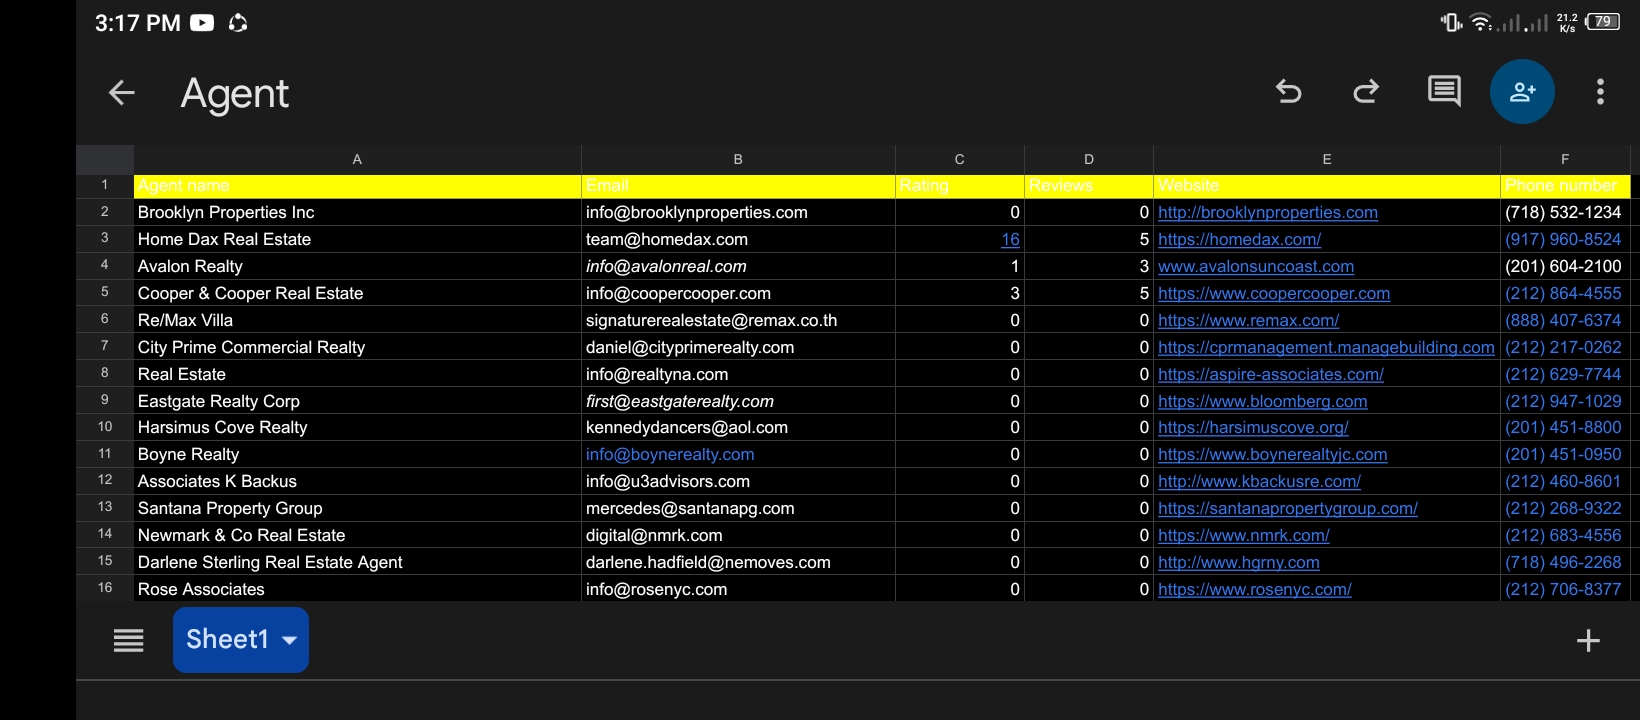Viewport: 1640px width, 720px height.
Task: Open the comments panel
Action: (x=1443, y=92)
